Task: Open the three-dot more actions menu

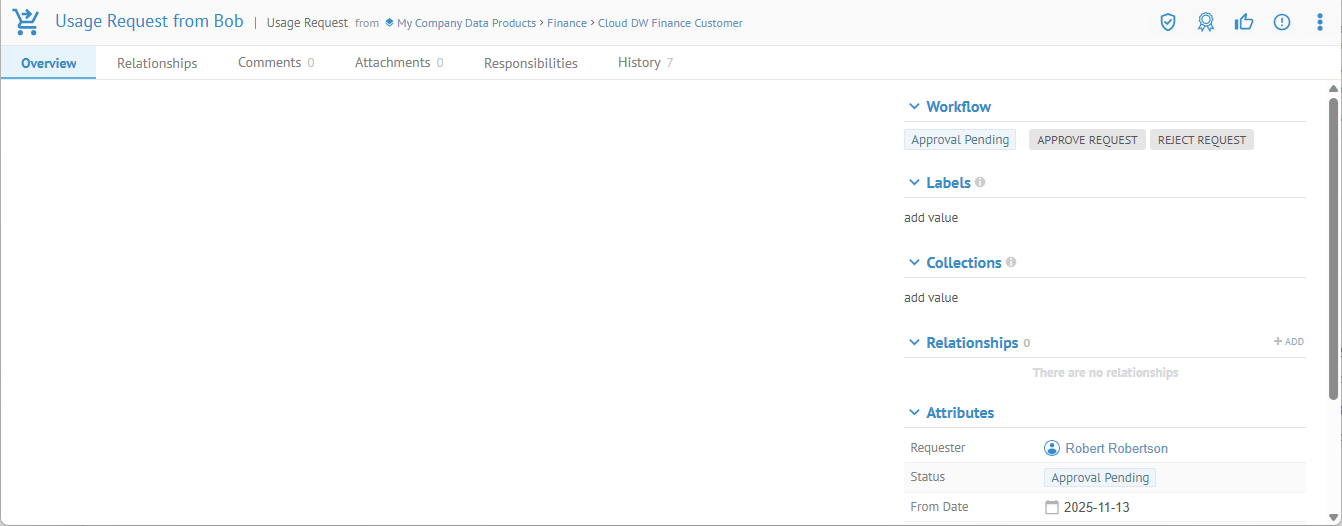Action: [x=1320, y=22]
